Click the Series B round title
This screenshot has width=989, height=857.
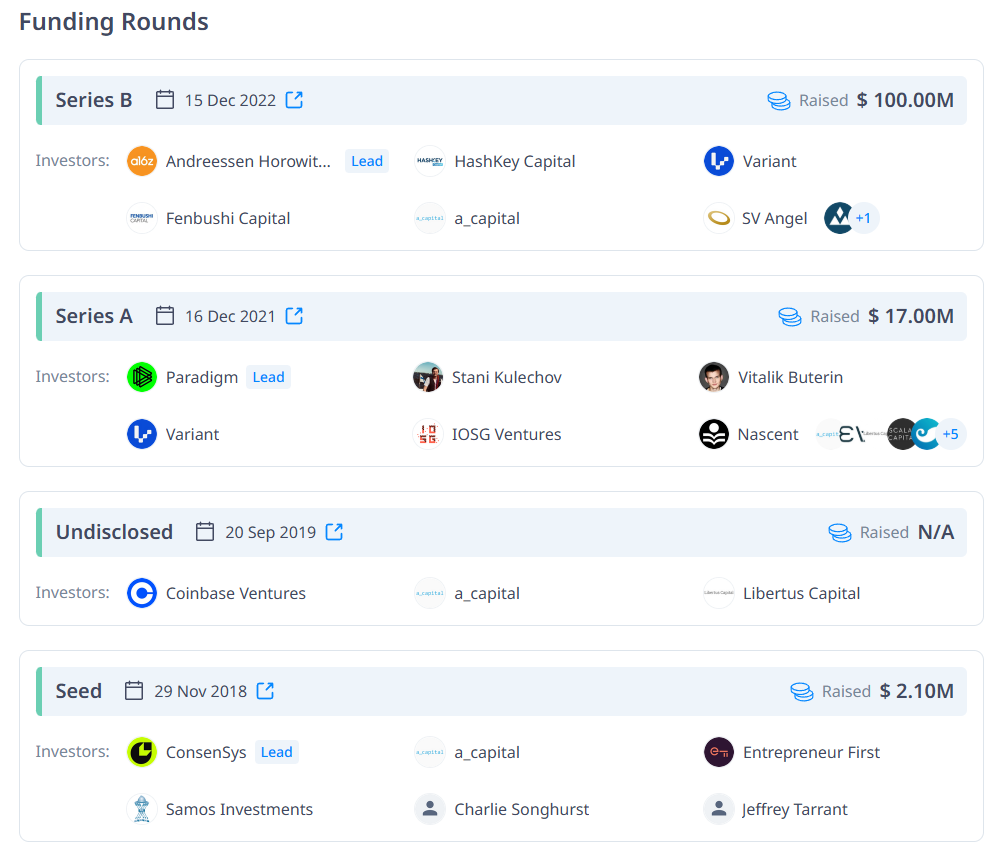94,100
